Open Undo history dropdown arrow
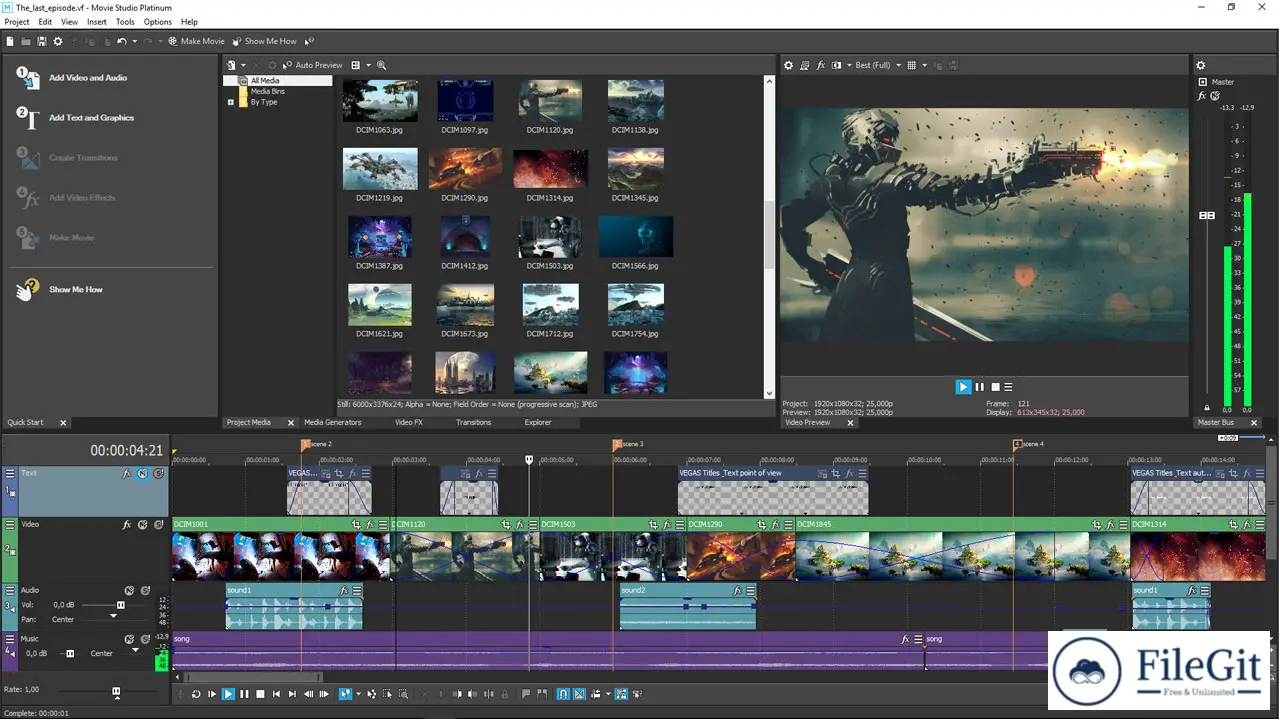The width and height of the screenshot is (1280, 720). point(135,41)
